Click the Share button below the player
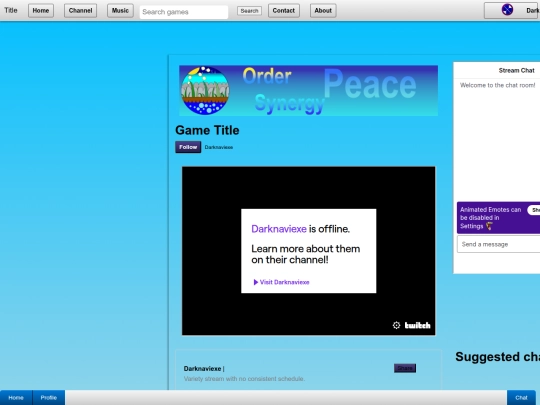Viewport: 540px width, 405px height. pyautogui.click(x=405, y=368)
